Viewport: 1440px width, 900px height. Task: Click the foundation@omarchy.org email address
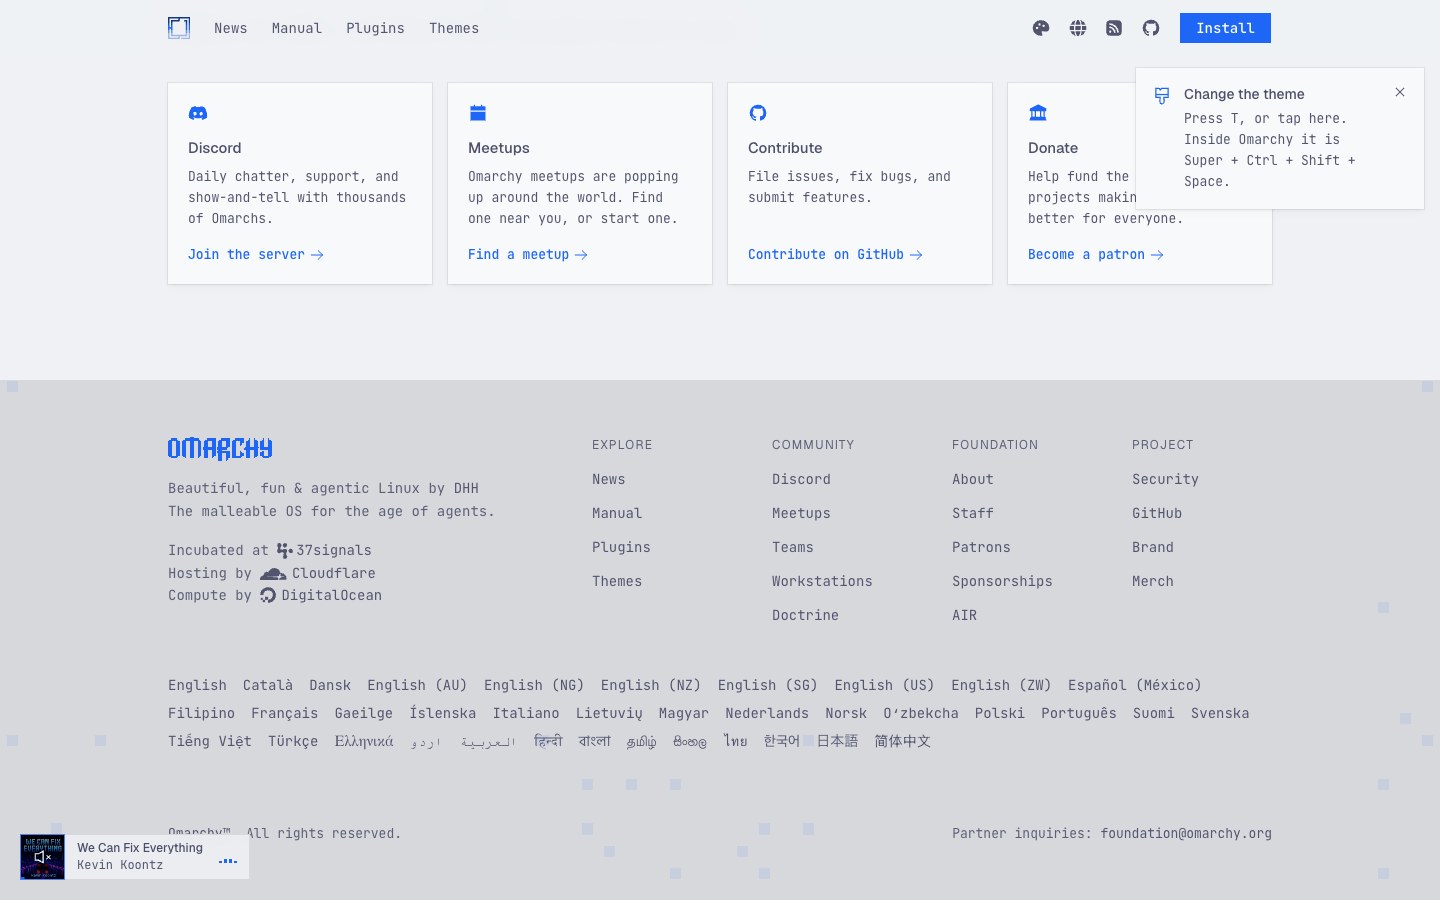coord(1186,833)
